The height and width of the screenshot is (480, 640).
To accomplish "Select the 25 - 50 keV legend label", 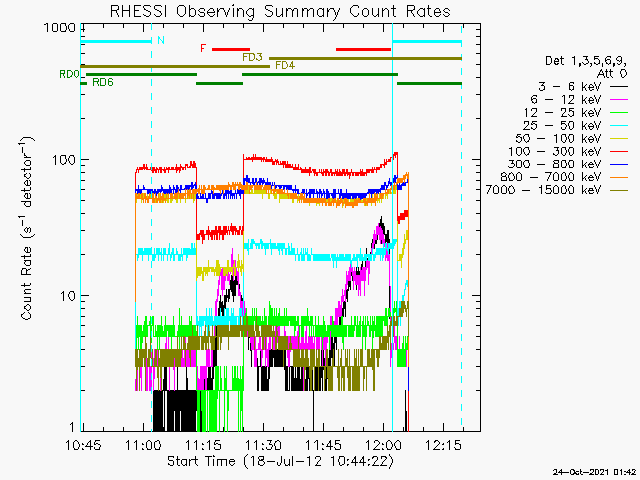I will (562, 125).
